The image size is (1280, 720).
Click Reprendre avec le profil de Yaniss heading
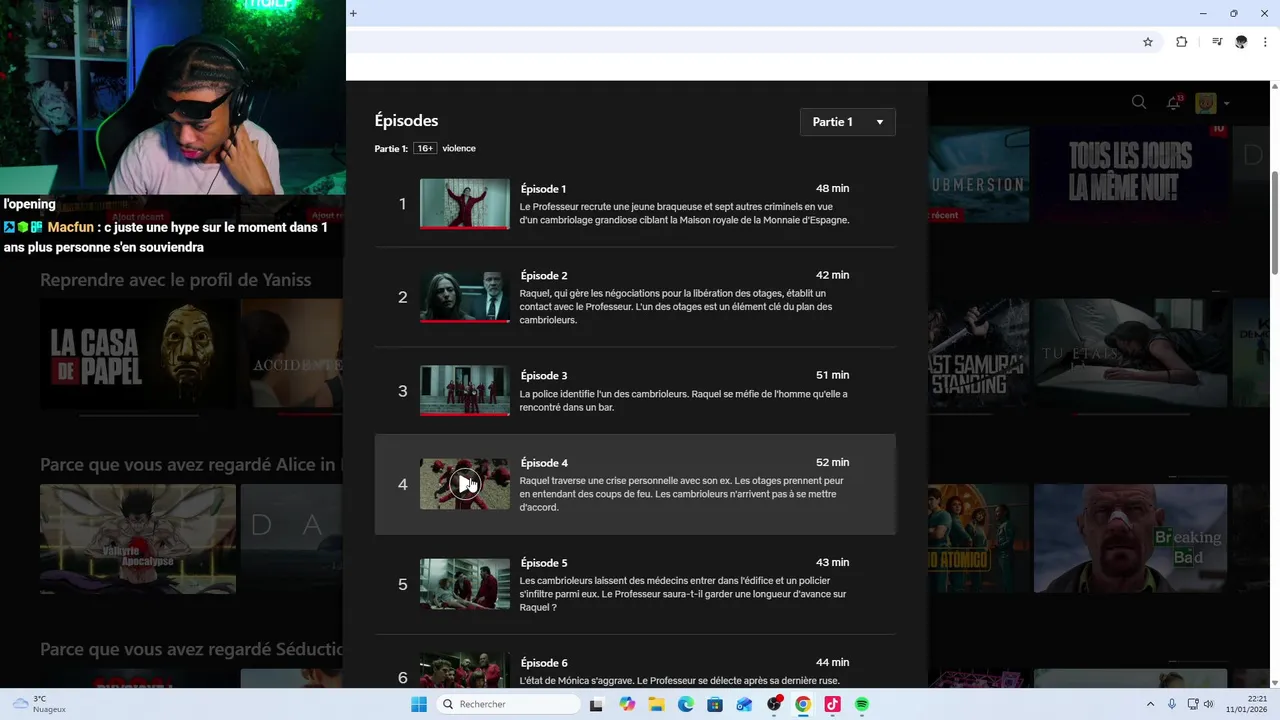point(175,280)
